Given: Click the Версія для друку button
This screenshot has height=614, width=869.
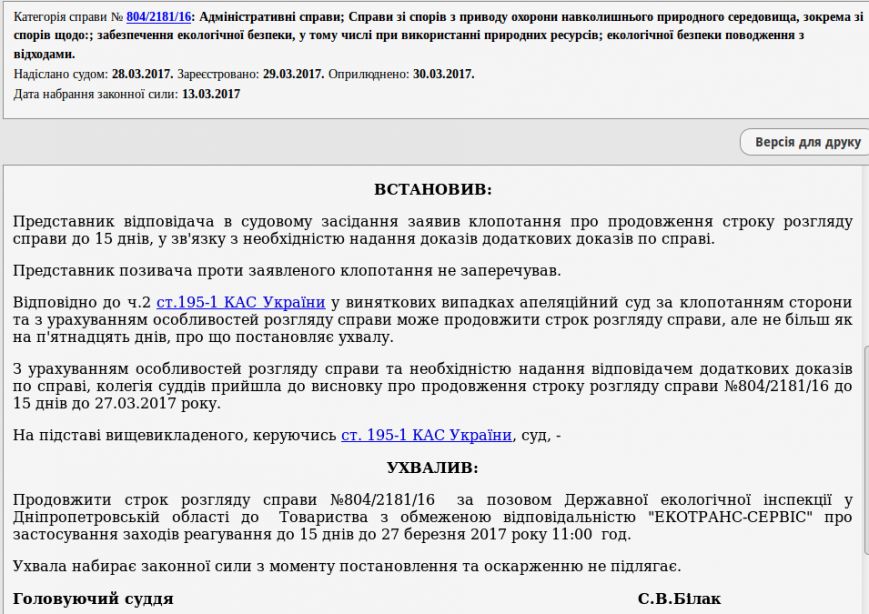Looking at the screenshot, I should [x=807, y=142].
